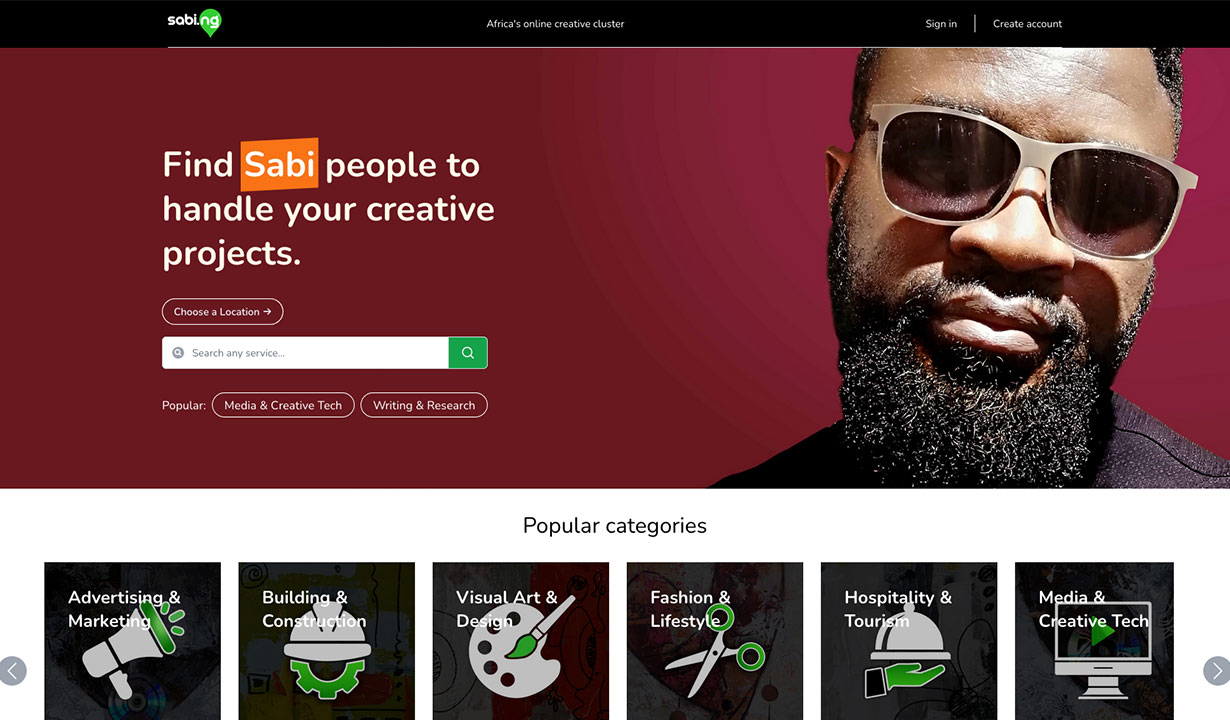Viewport: 1230px width, 720px height.
Task: Click the megaphone Advertising & Marketing icon
Action: click(130, 648)
